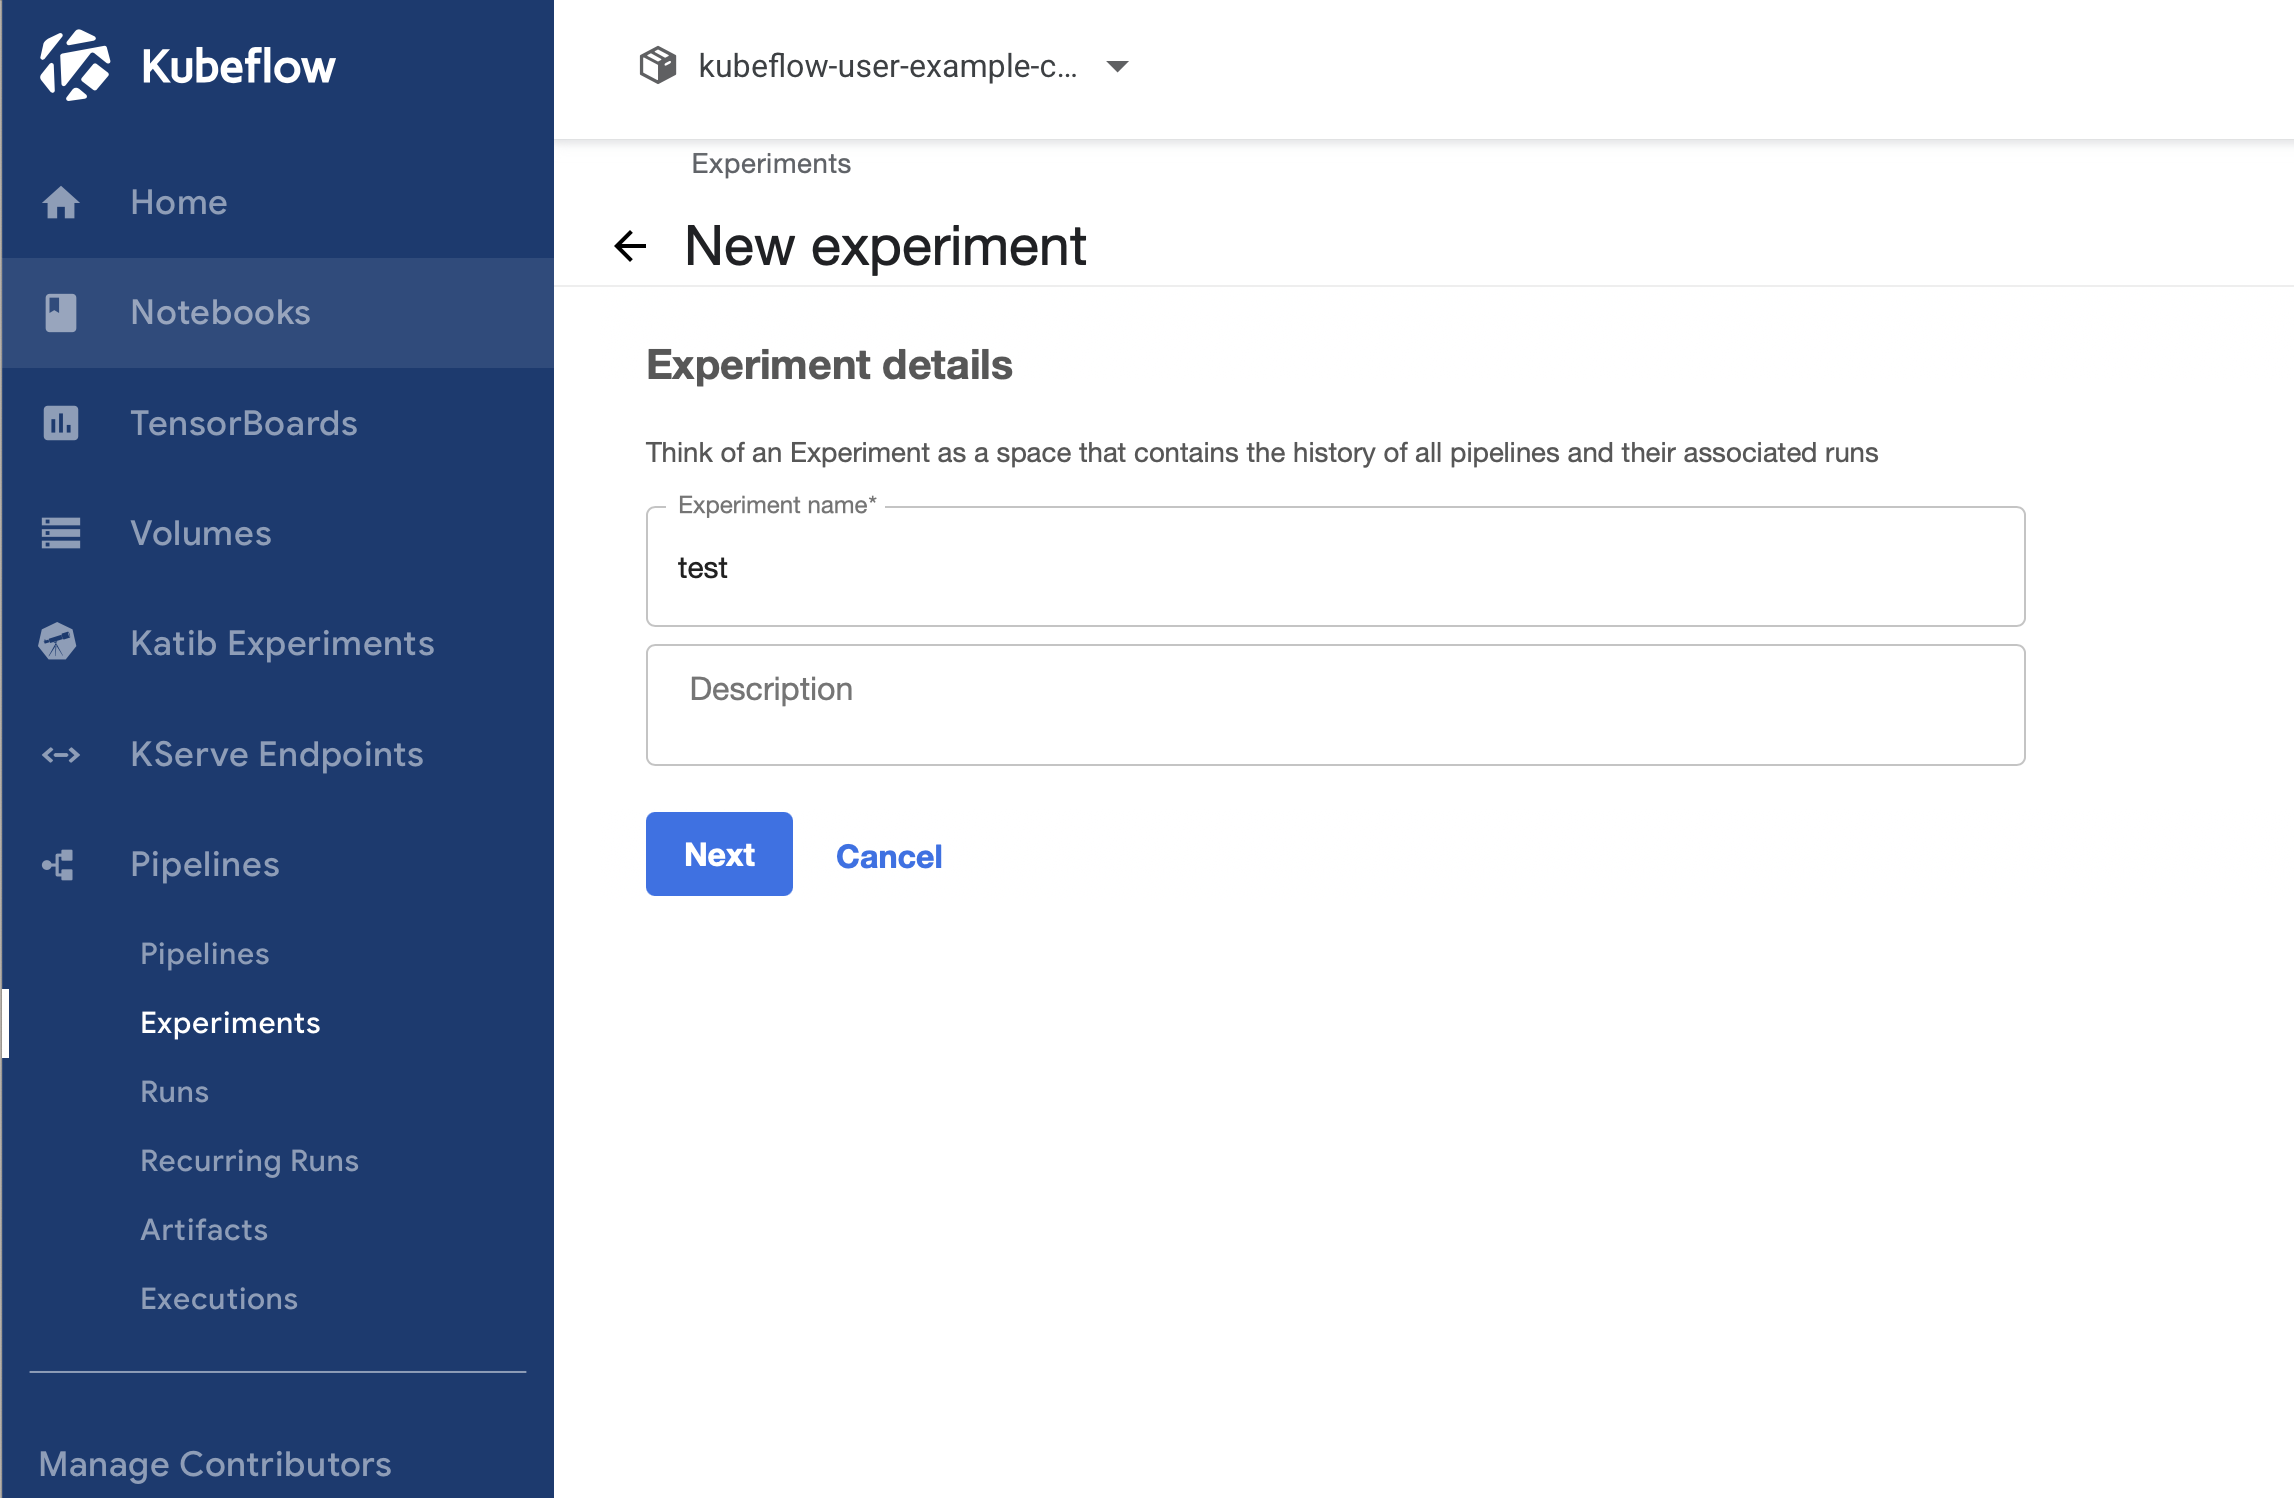Click the Kubeflow logo icon
Screen dimensions: 2294x1498
[74, 66]
